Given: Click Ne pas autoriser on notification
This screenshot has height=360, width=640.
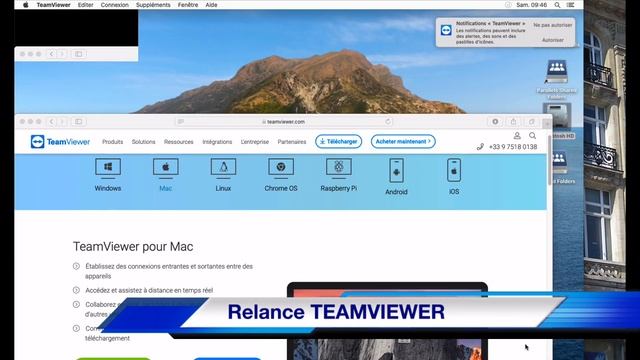Looking at the screenshot, I should (x=553, y=25).
